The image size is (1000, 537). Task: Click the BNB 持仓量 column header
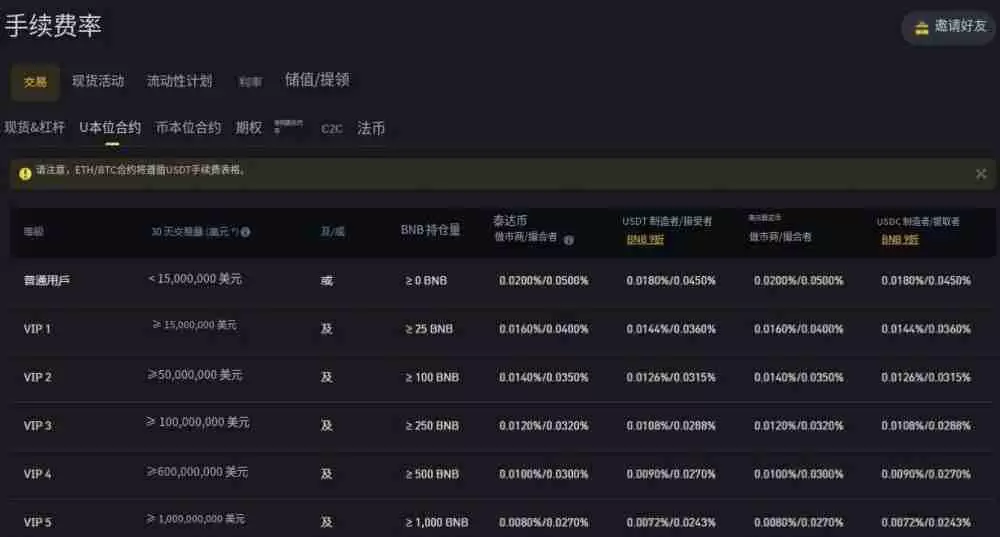coord(430,230)
